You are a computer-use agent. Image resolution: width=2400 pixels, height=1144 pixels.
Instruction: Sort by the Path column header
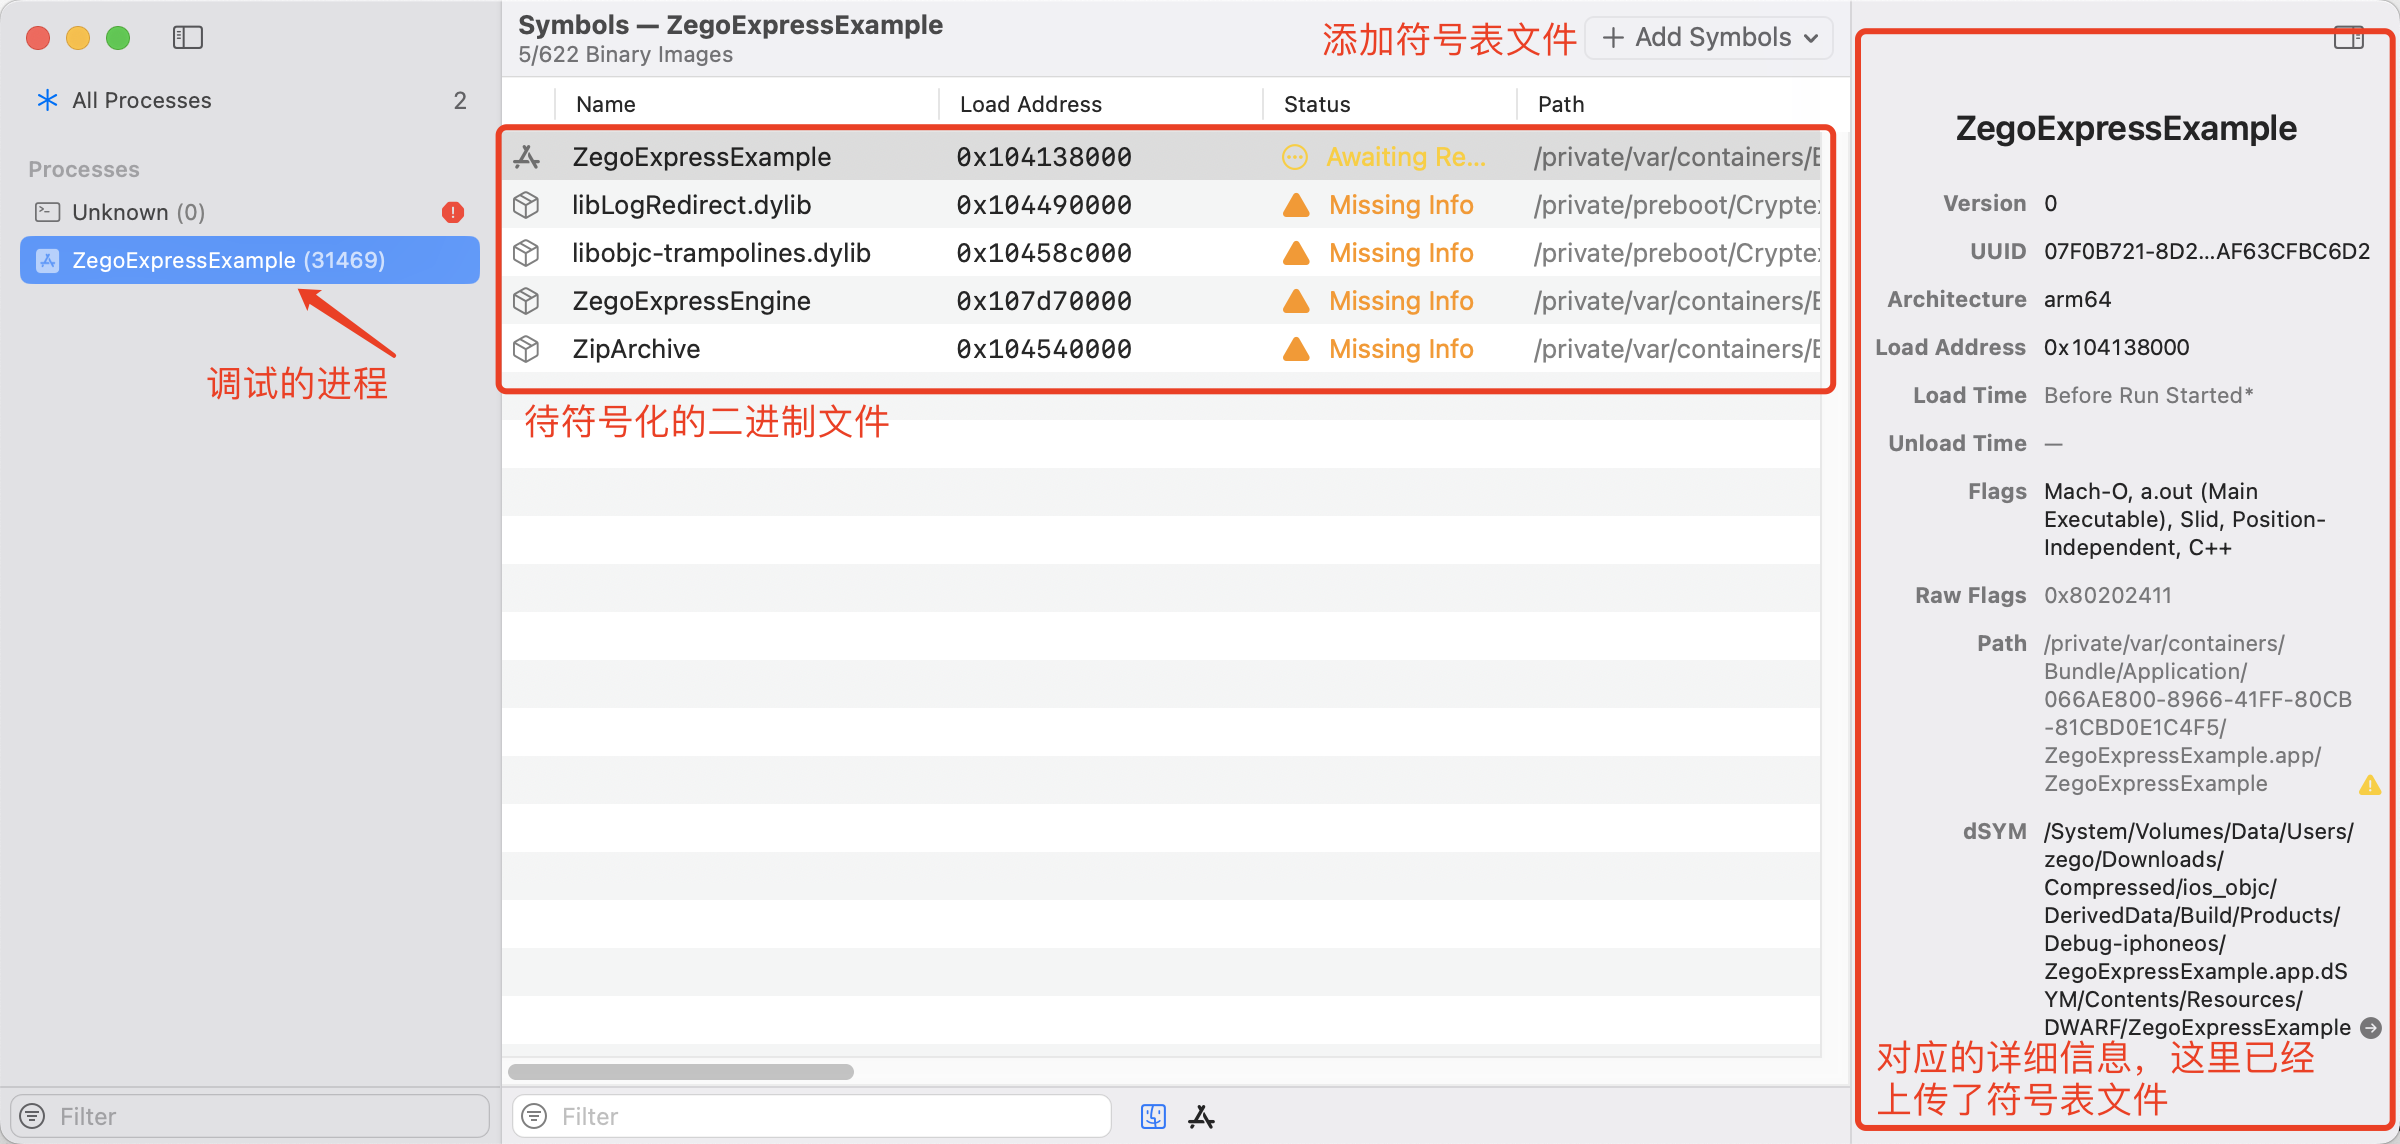tap(1561, 104)
